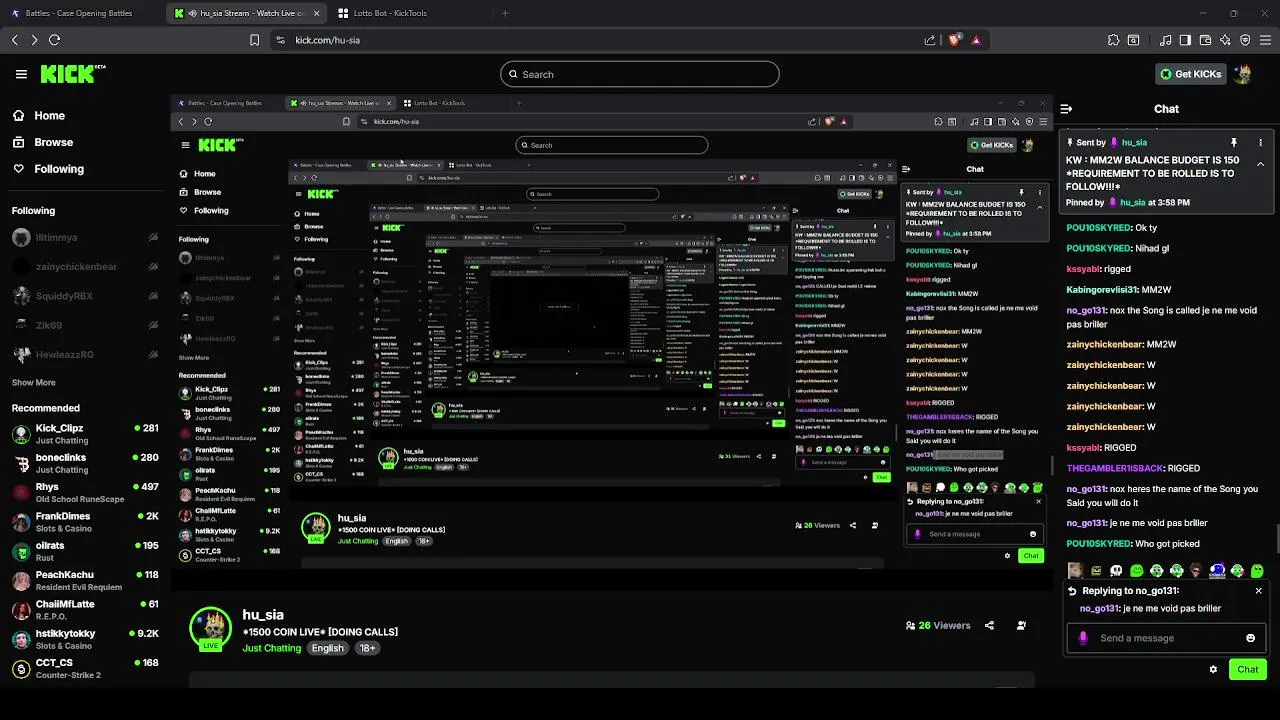Toggle the Kick sidebar hamburger menu
Image resolution: width=1280 pixels, height=720 pixels.
[21, 74]
